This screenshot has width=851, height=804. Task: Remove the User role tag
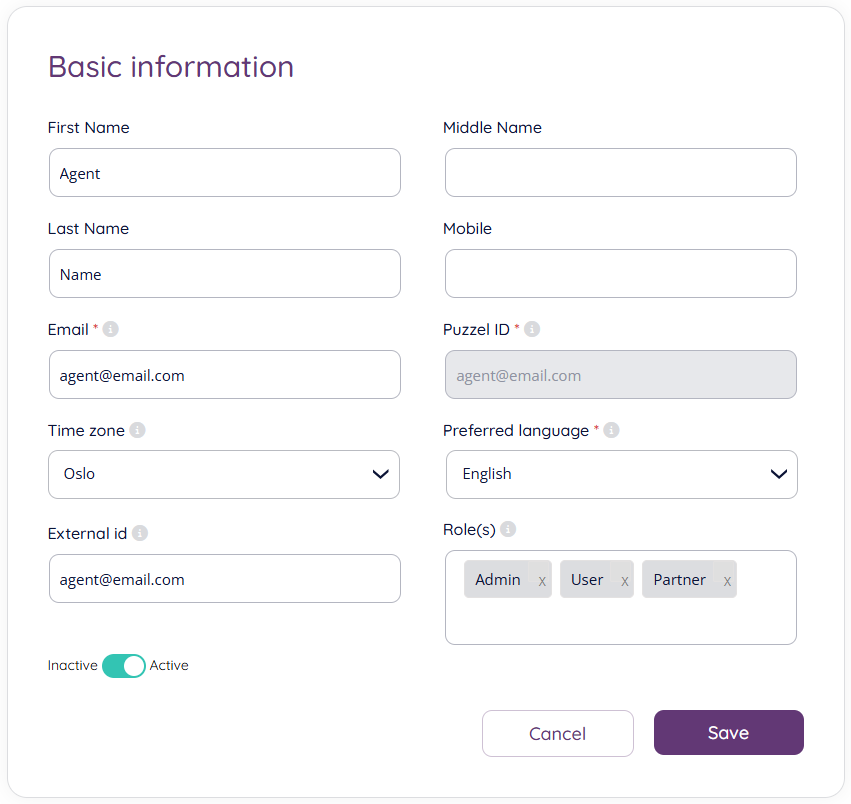[x=625, y=581]
